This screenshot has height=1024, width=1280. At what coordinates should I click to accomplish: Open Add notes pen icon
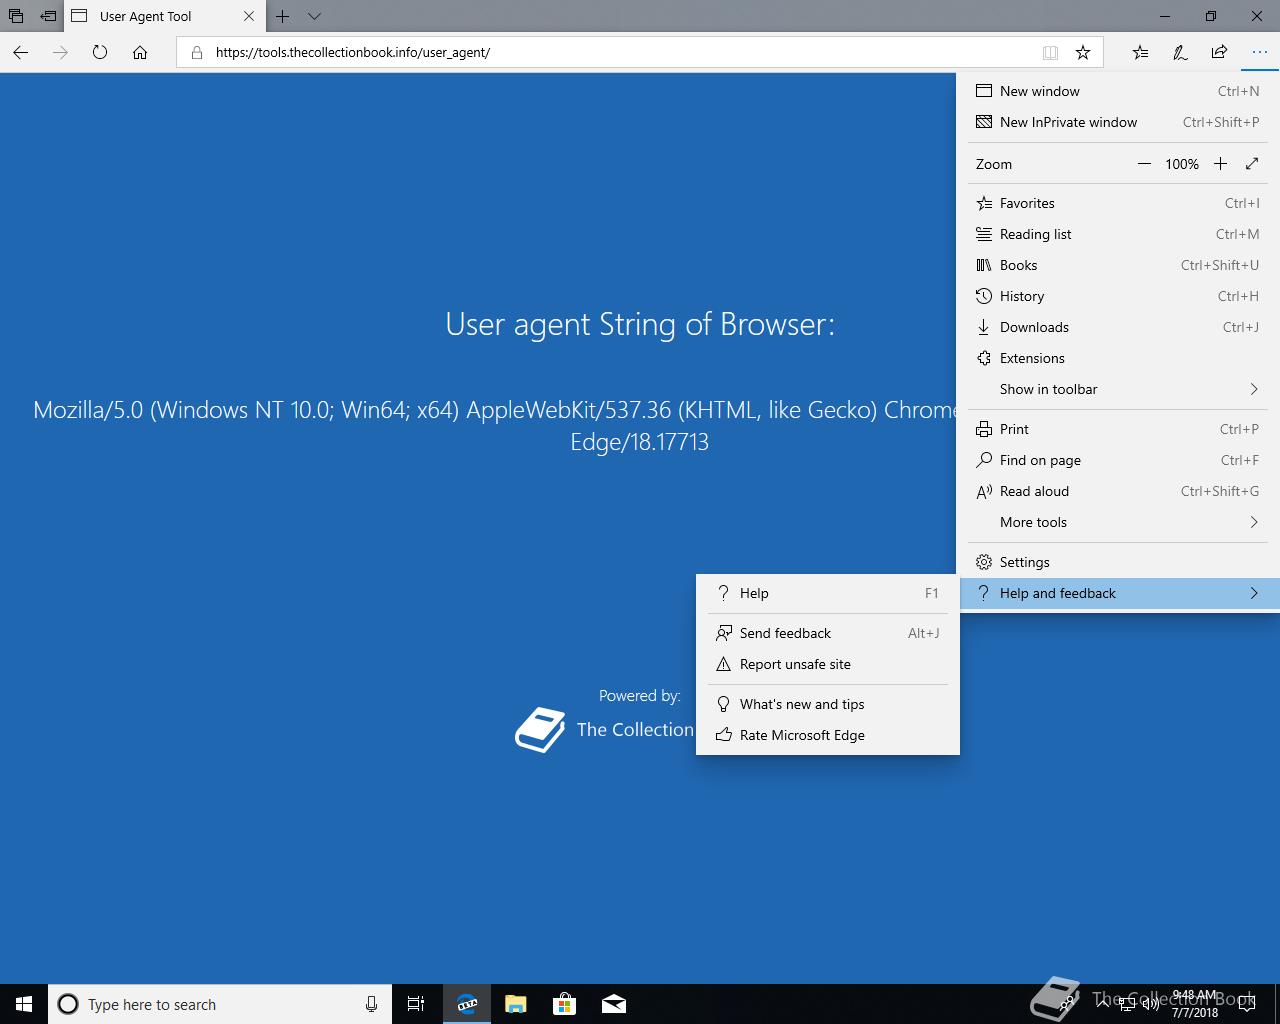(x=1180, y=52)
